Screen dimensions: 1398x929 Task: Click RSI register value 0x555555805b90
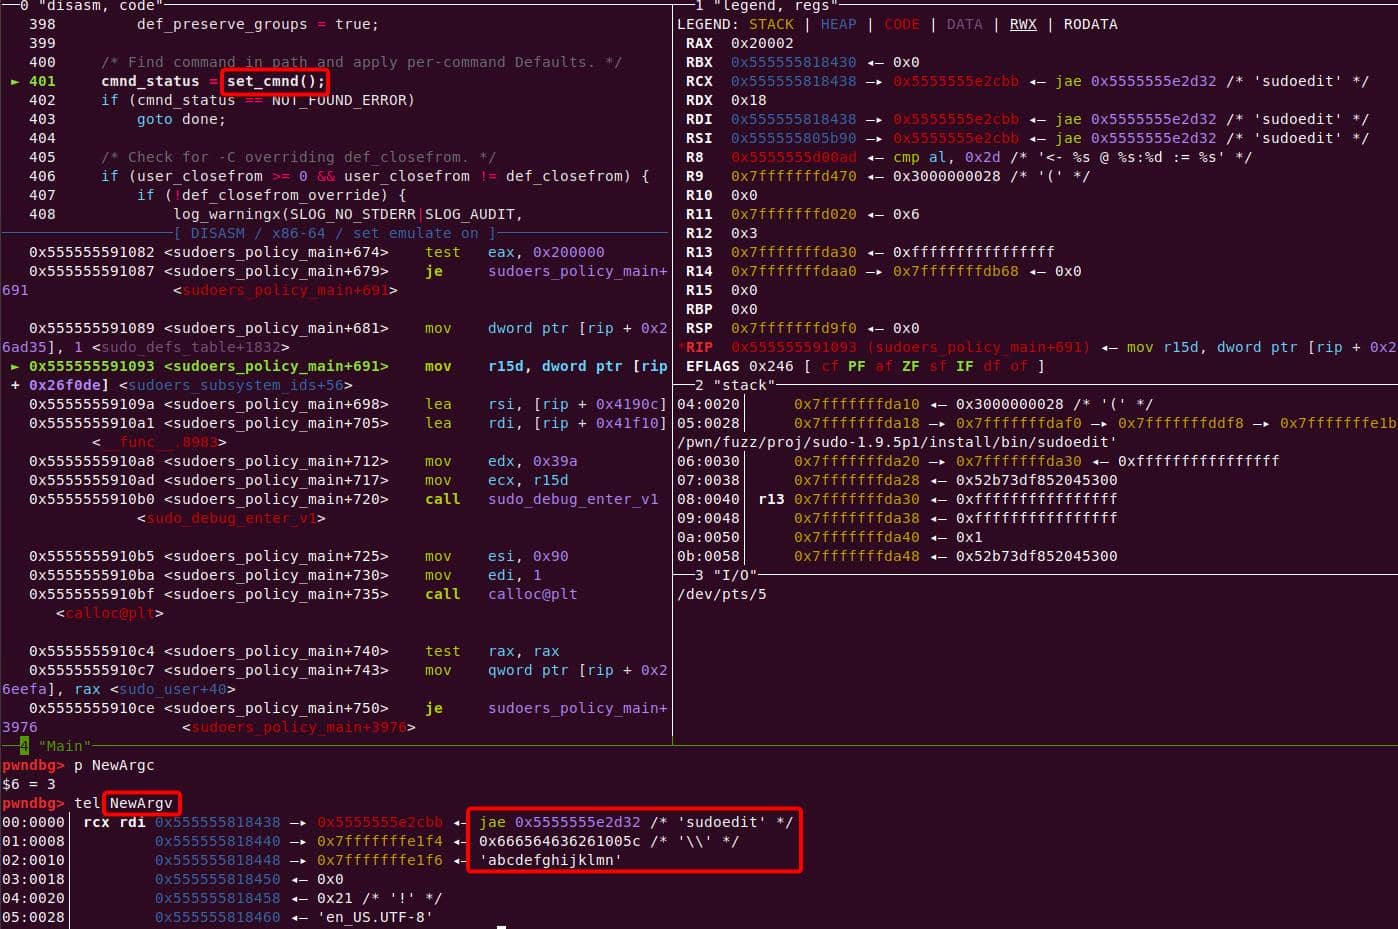click(793, 138)
